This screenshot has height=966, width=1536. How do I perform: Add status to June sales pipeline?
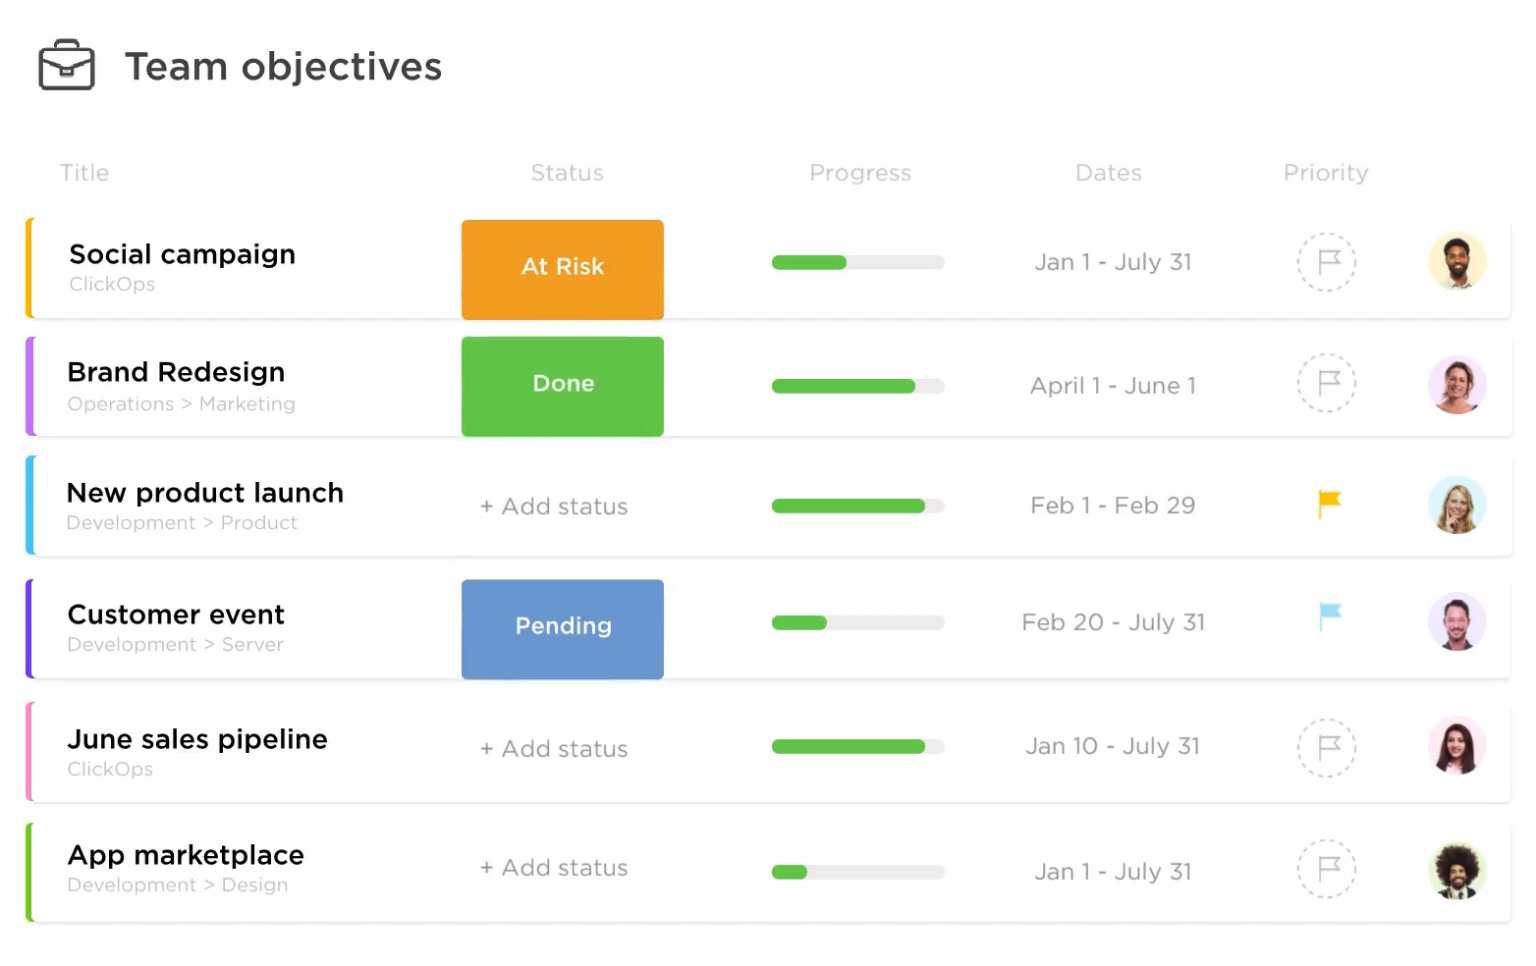tap(554, 749)
